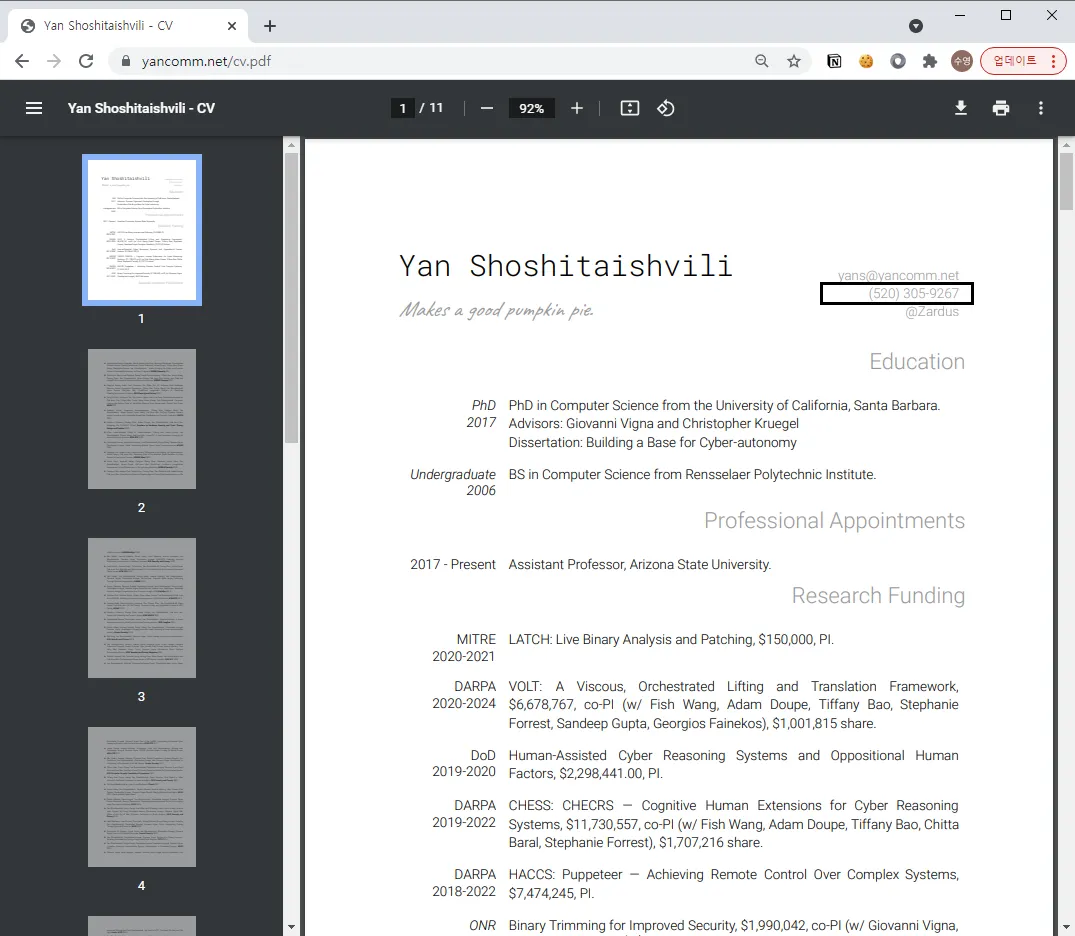The height and width of the screenshot is (936, 1075).
Task: Print the CV document
Action: (1001, 108)
